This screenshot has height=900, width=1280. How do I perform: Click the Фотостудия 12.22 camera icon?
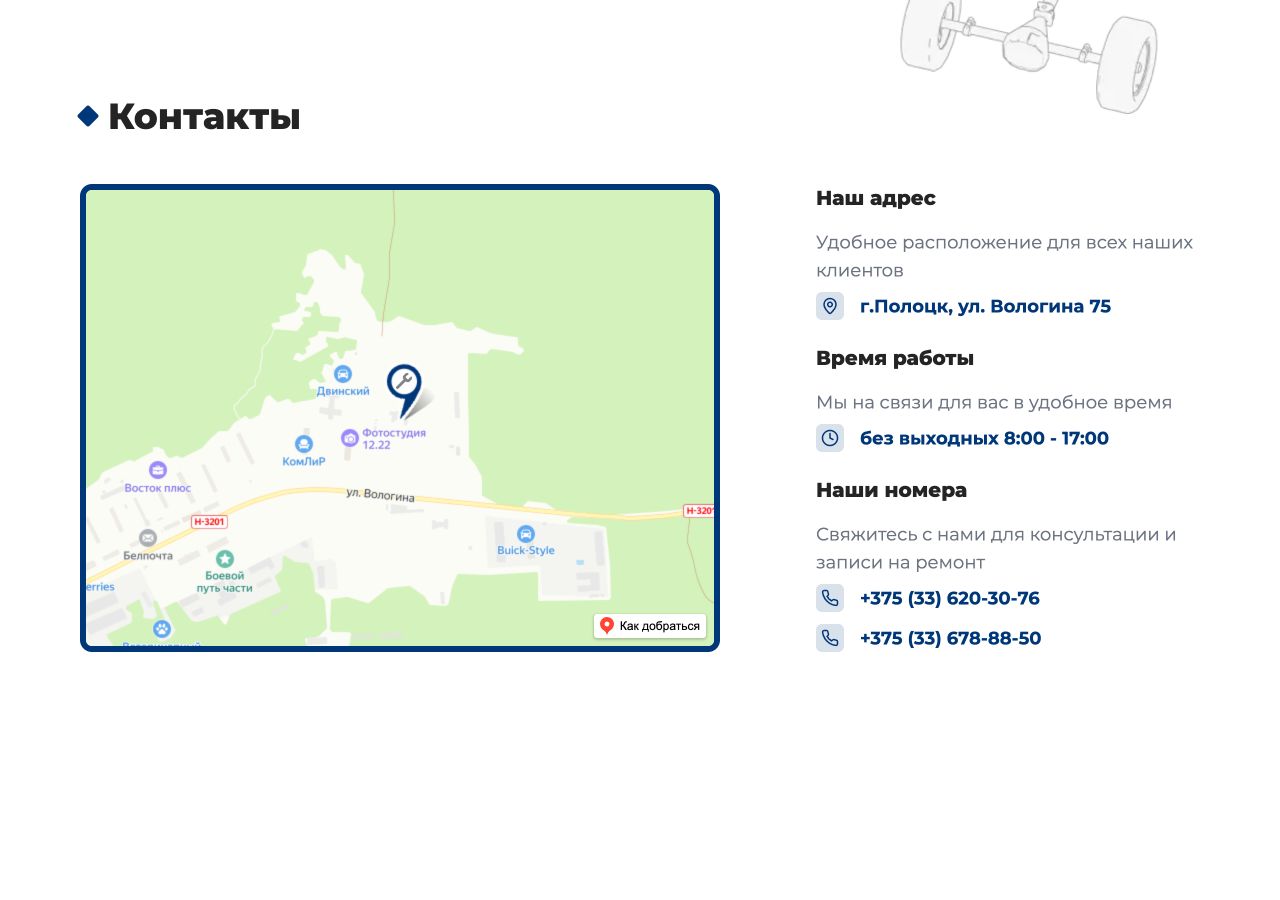[x=350, y=438]
